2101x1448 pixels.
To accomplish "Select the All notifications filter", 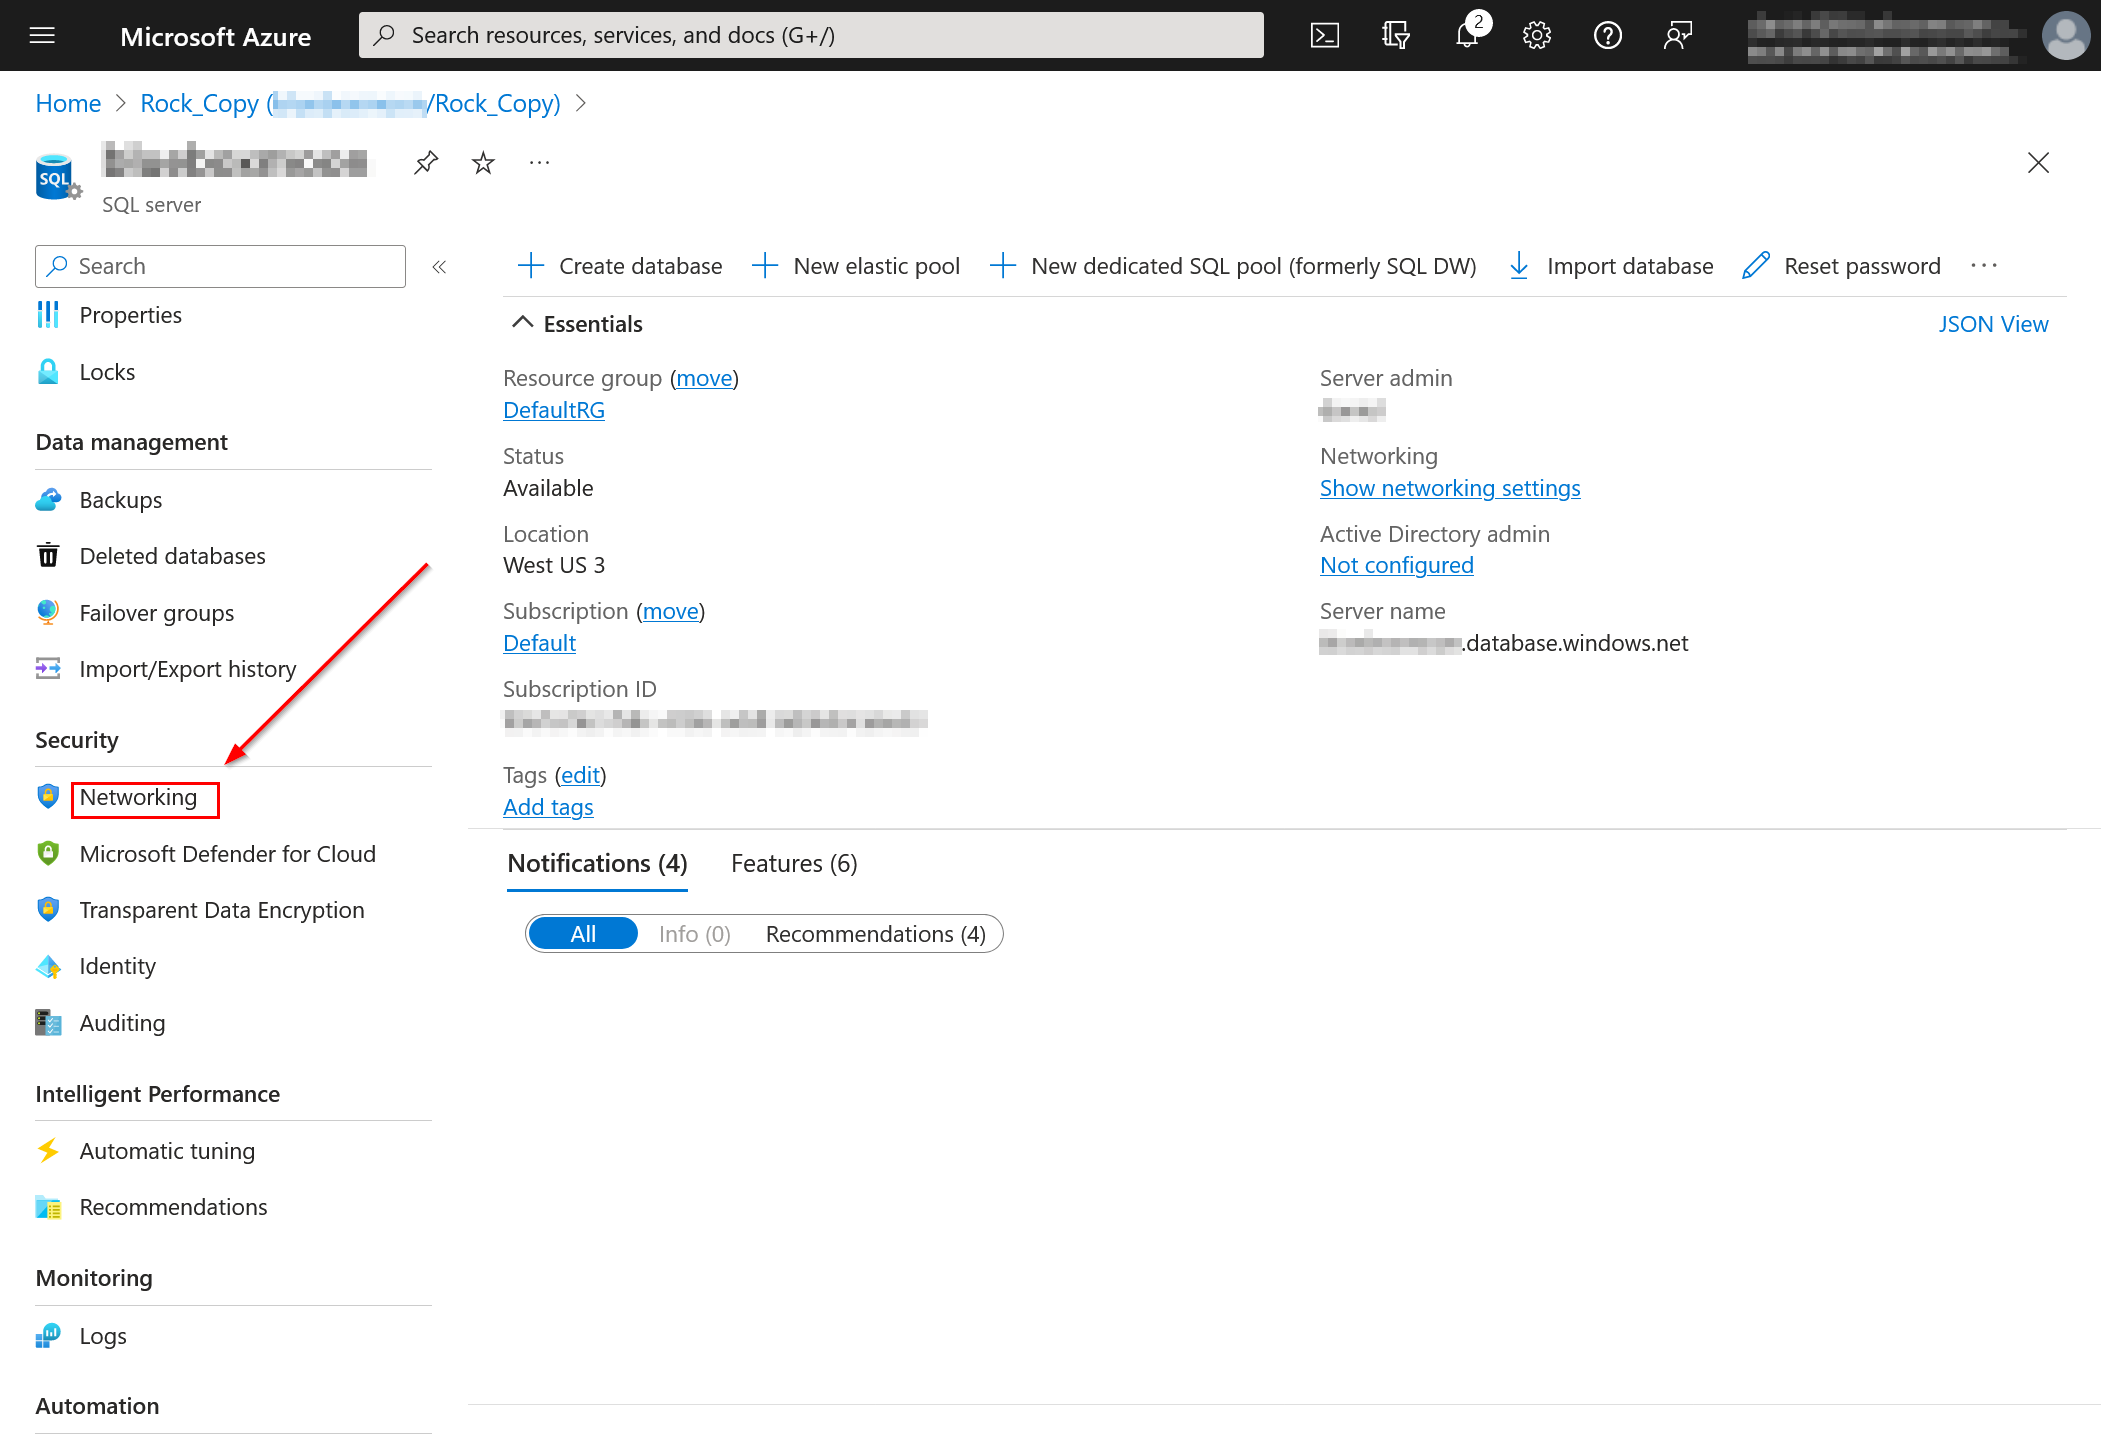I will click(x=583, y=934).
